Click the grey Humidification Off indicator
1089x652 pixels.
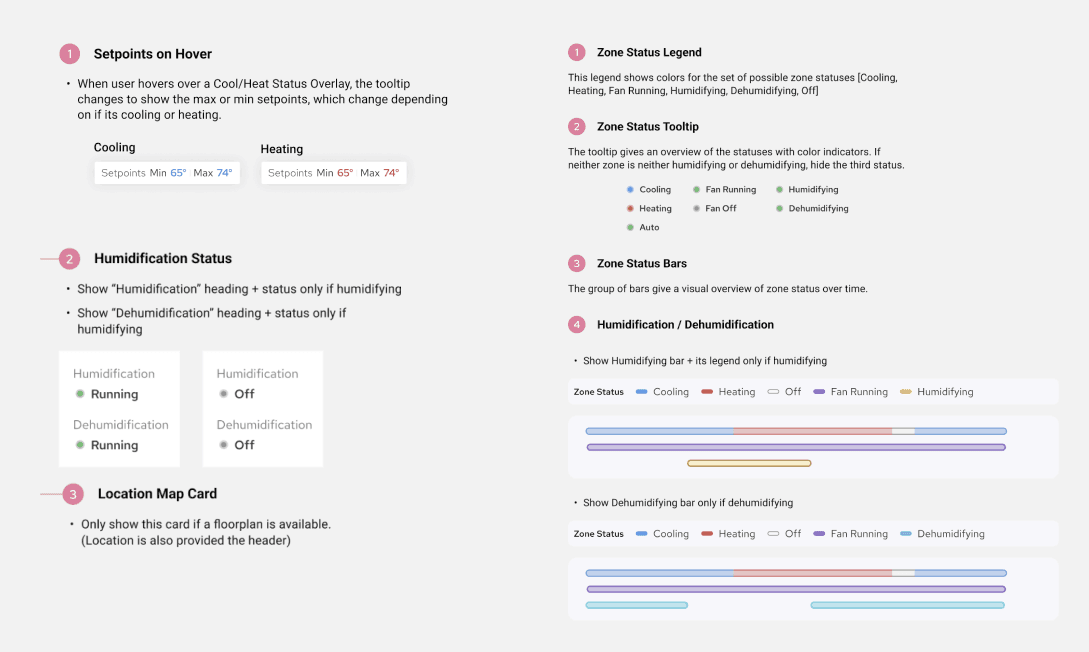click(x=224, y=394)
